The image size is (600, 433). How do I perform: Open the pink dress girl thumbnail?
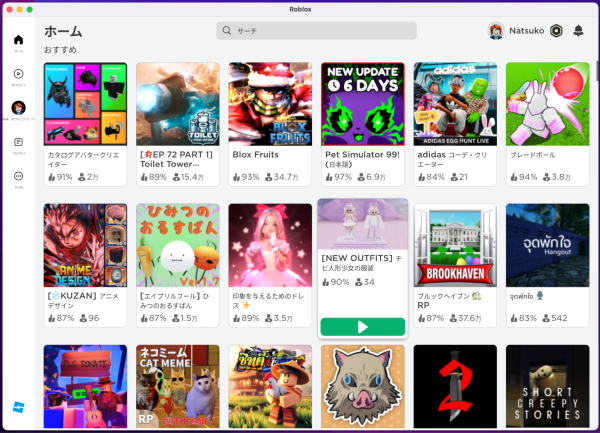[x=270, y=245]
